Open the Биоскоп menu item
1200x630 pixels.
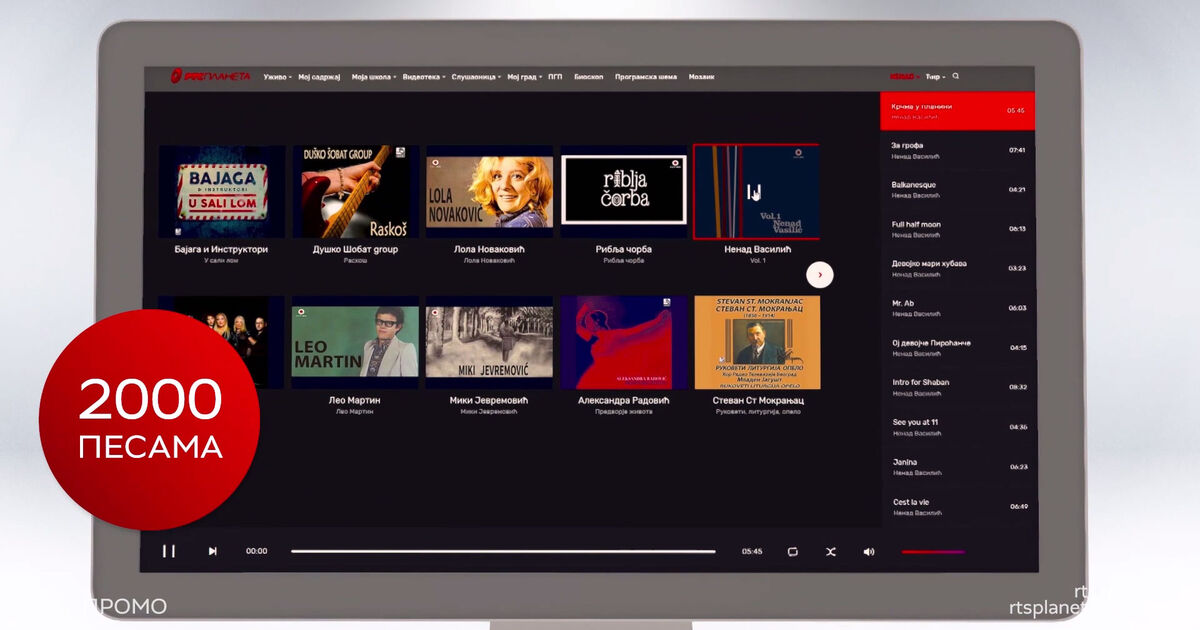[588, 77]
